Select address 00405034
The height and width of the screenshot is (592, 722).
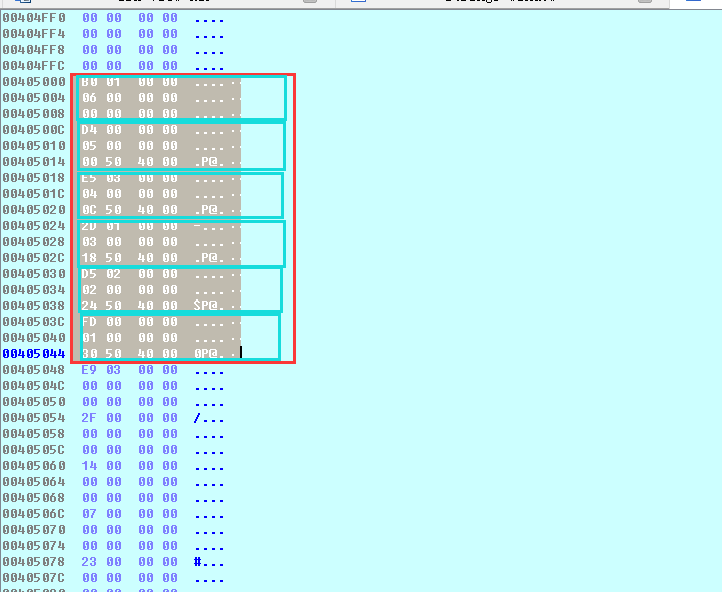click(x=34, y=290)
